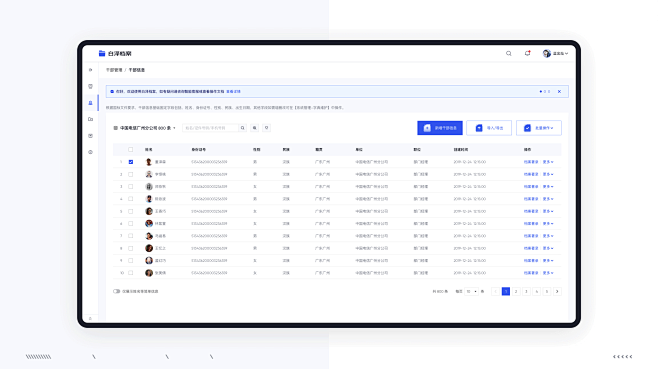Go to page 3 in pagination

(526, 291)
